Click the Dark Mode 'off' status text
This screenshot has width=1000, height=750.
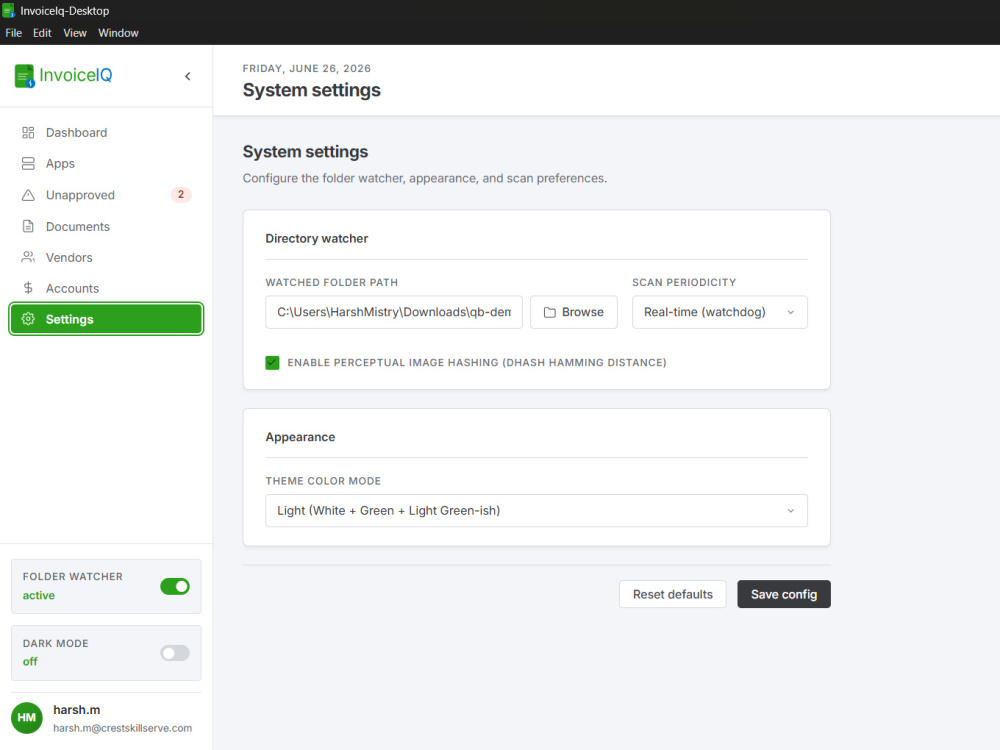point(30,662)
